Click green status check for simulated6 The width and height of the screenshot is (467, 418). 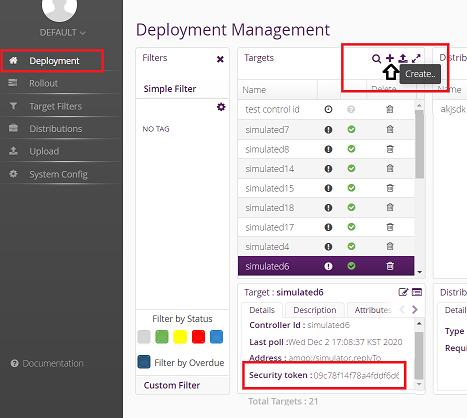point(351,266)
